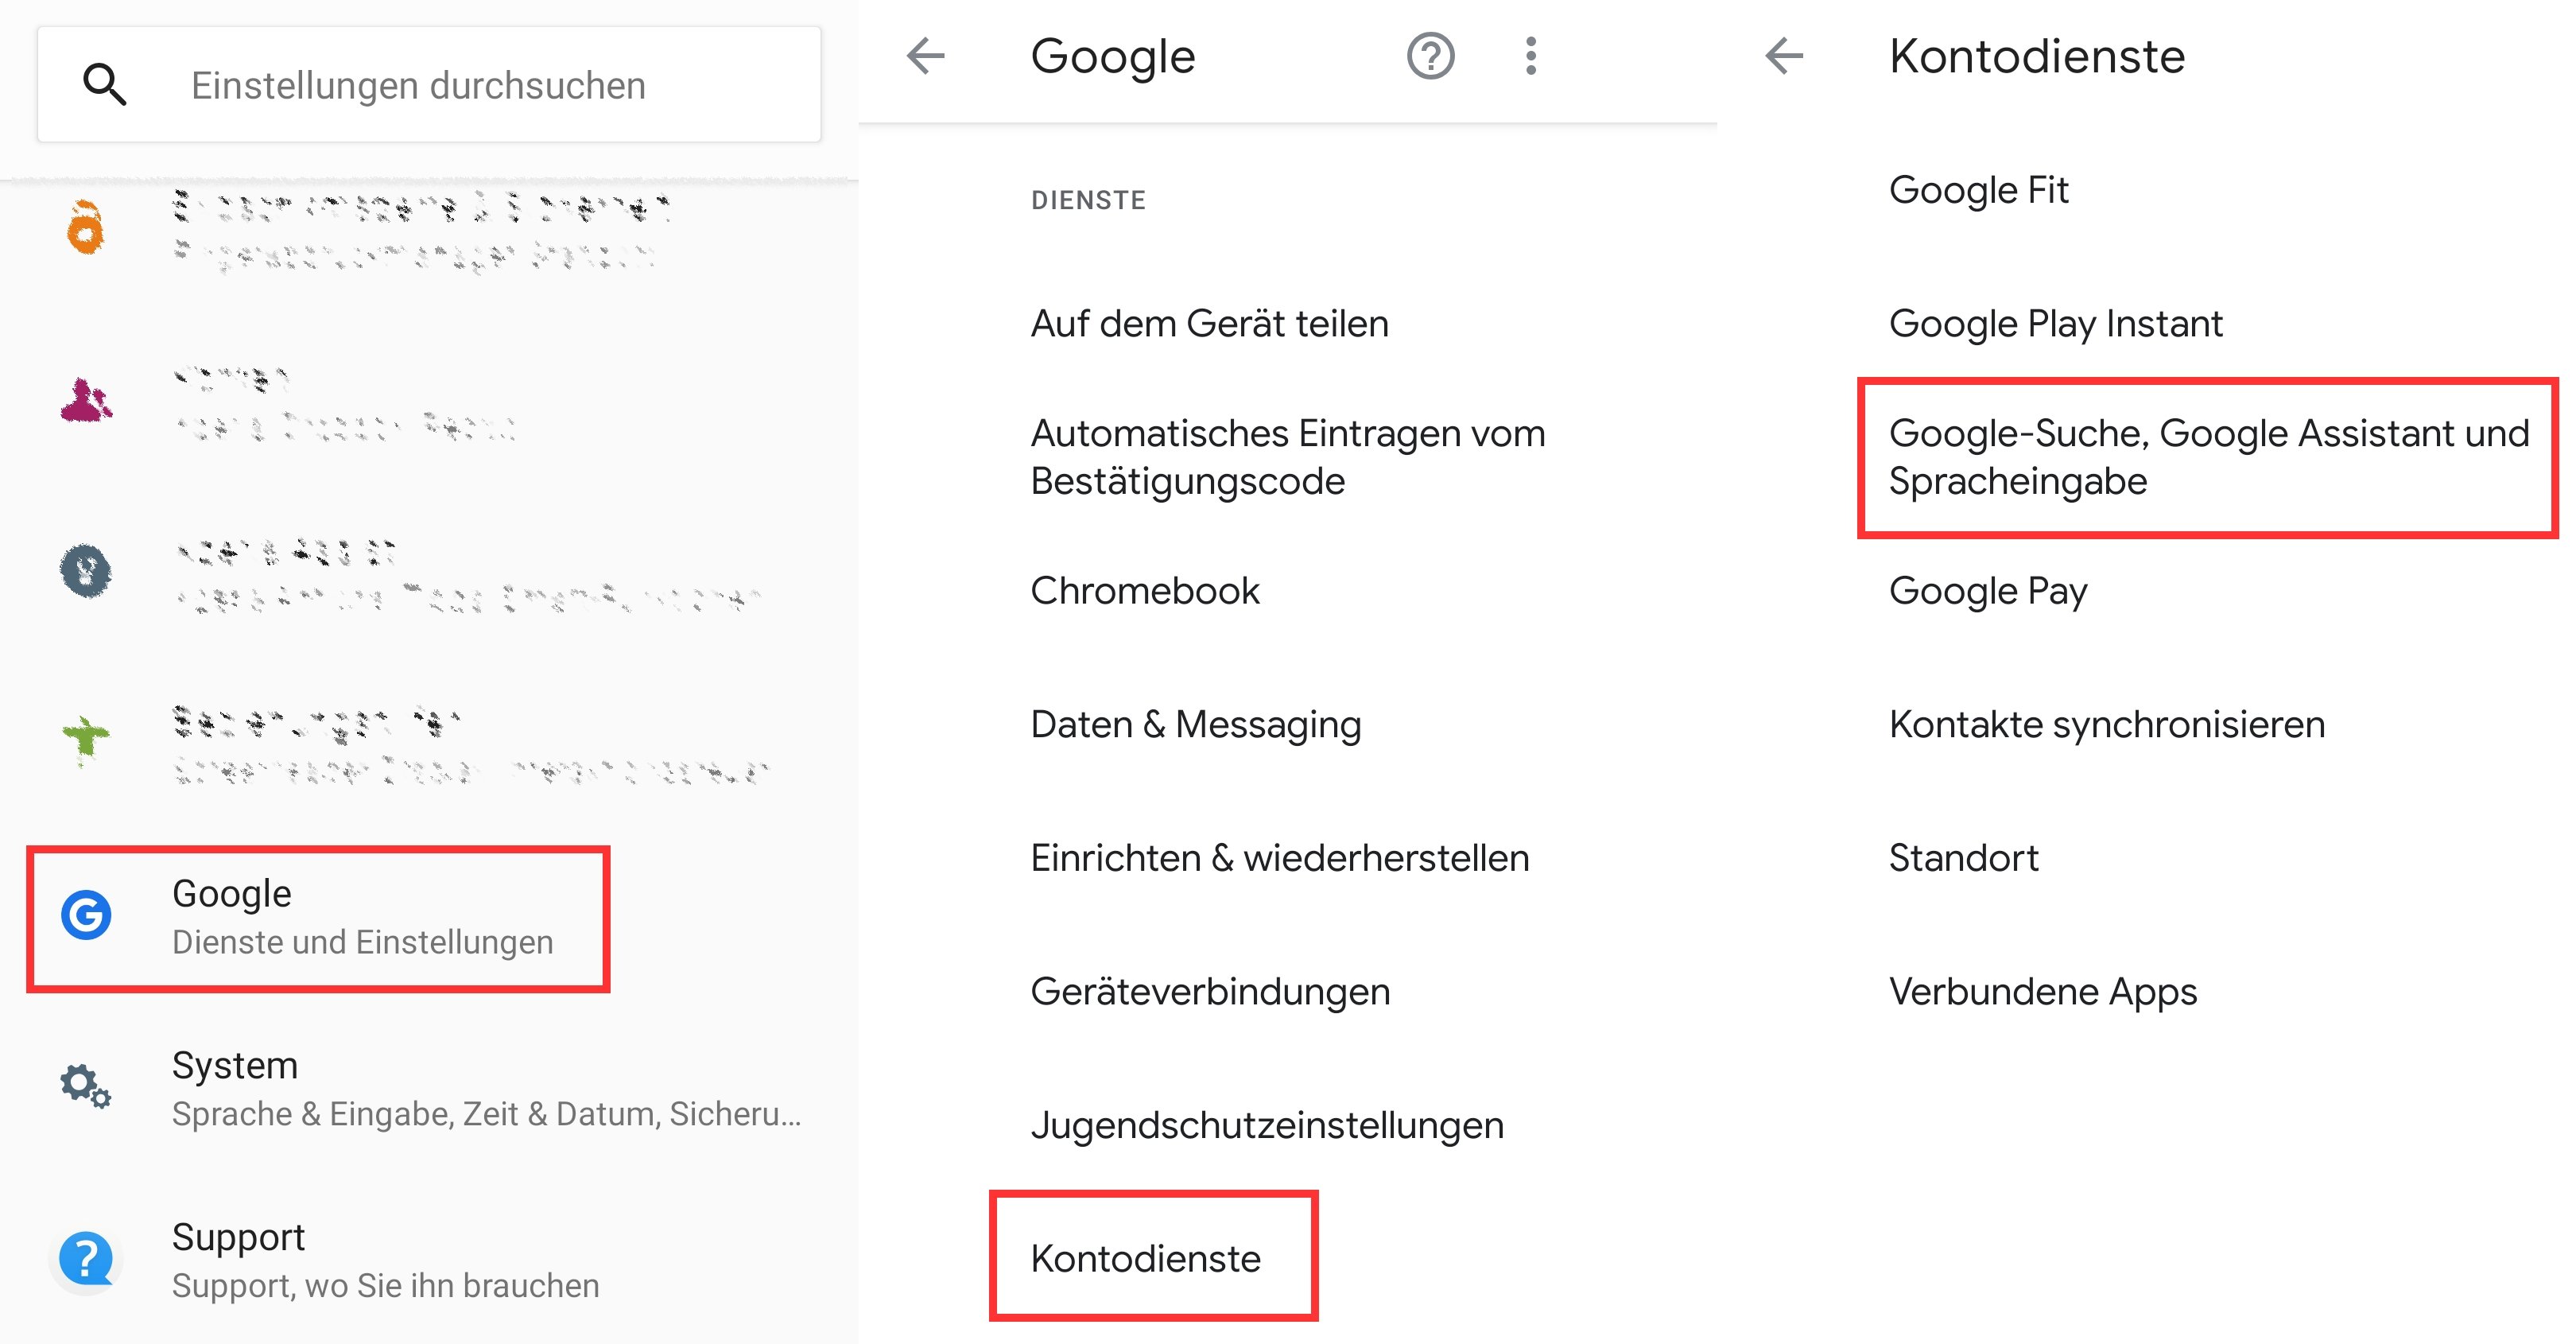Open Jugendschutzeinstellungen

[x=1288, y=1125]
